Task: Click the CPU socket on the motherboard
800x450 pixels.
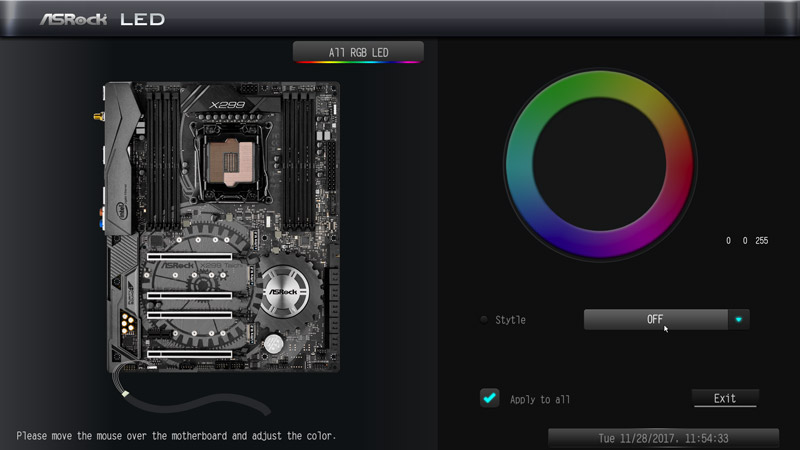Action: (231, 161)
